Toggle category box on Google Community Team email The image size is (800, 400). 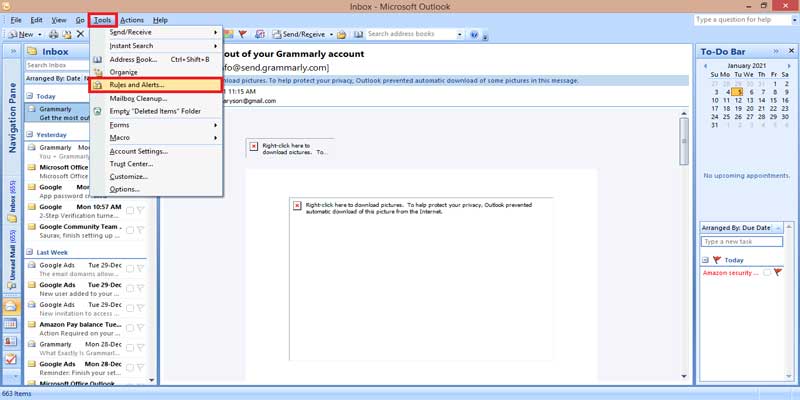pos(131,230)
